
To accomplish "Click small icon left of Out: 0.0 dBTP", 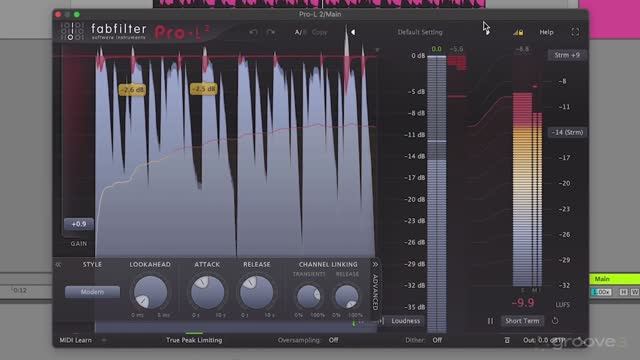I will point(507,340).
